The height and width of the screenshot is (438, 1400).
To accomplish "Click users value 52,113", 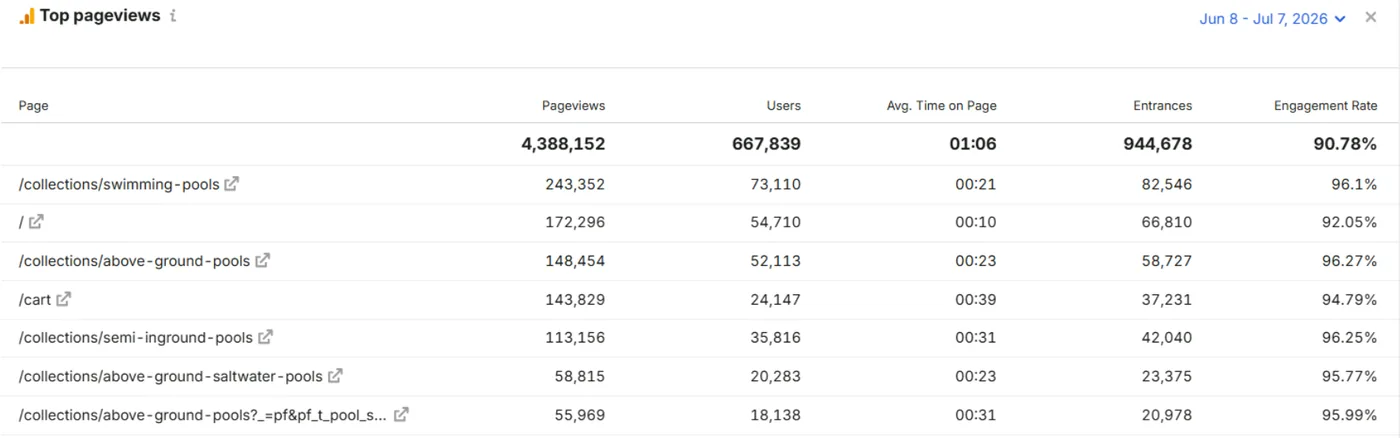I will 776,261.
